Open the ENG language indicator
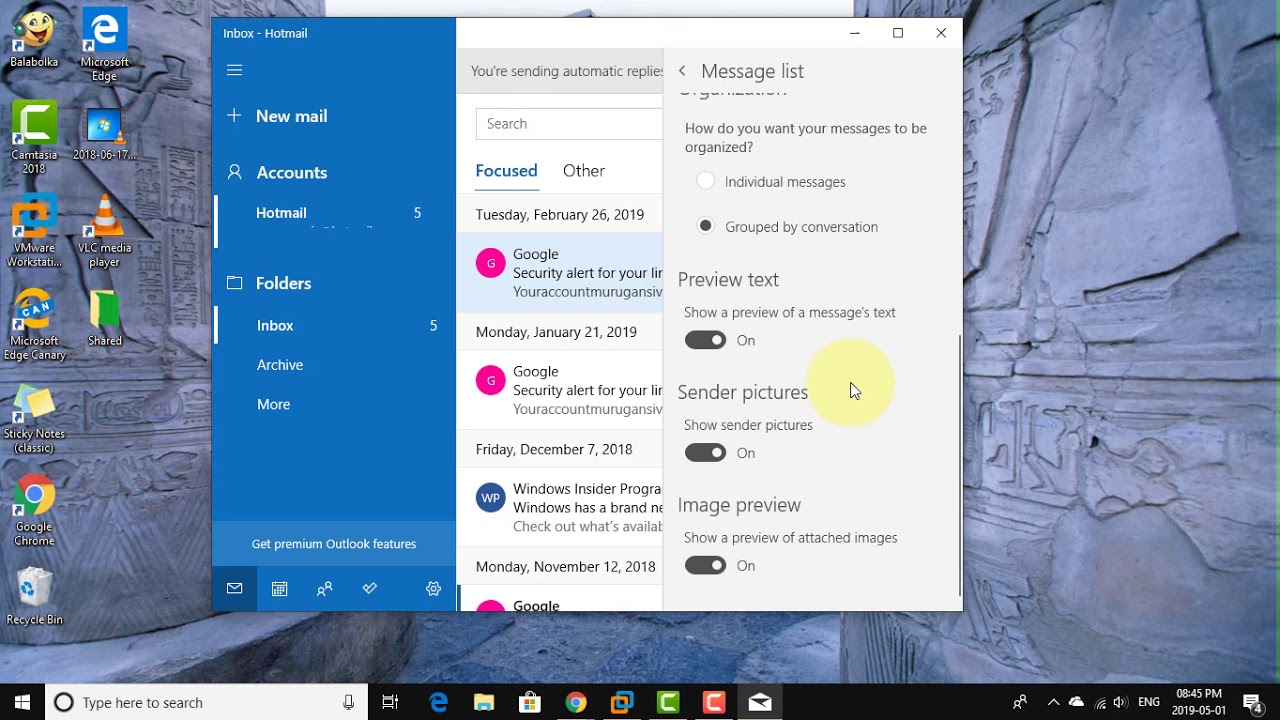Screen dimensions: 1280x720 pyautogui.click(x=1149, y=702)
